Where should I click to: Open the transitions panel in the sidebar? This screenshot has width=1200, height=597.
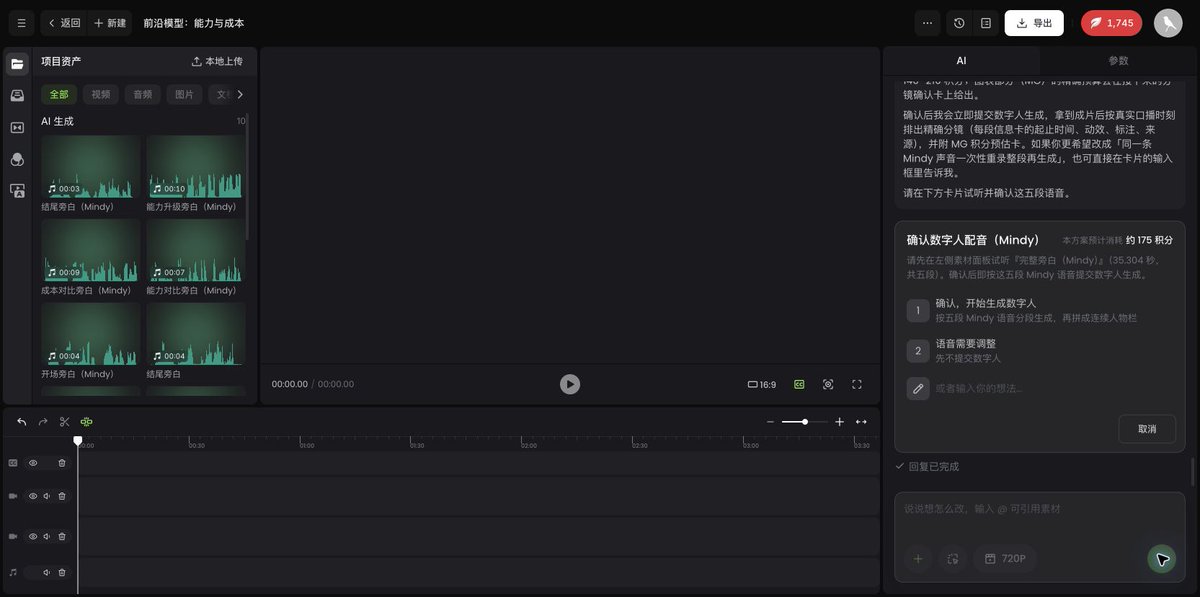17,127
